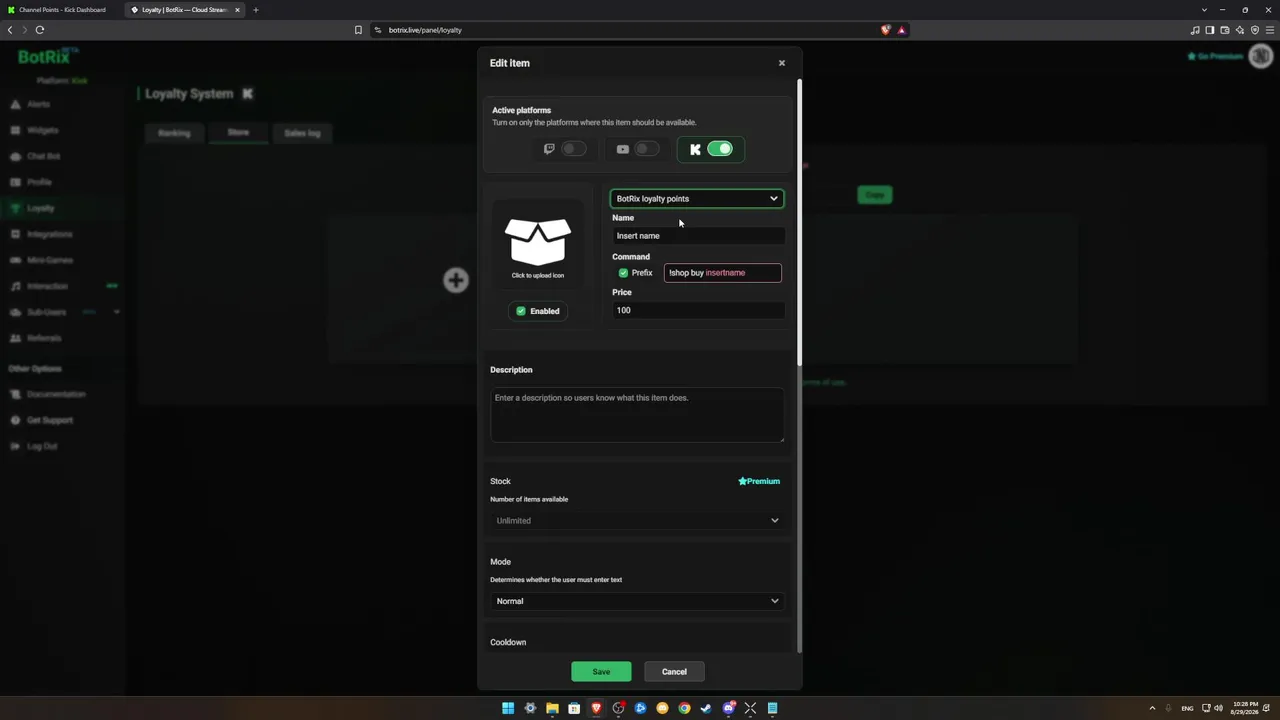The width and height of the screenshot is (1280, 720).
Task: Click the plus icon to add store item
Action: pyautogui.click(x=456, y=280)
